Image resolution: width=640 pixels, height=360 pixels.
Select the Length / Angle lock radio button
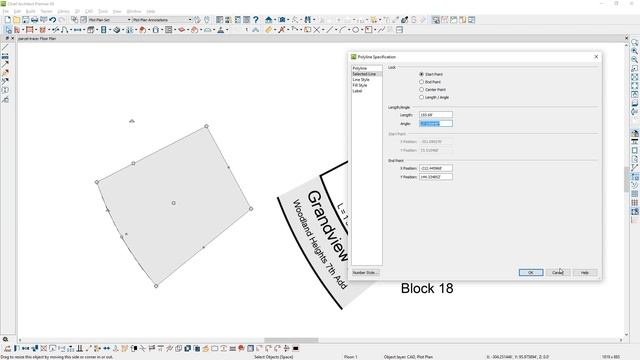coord(422,97)
